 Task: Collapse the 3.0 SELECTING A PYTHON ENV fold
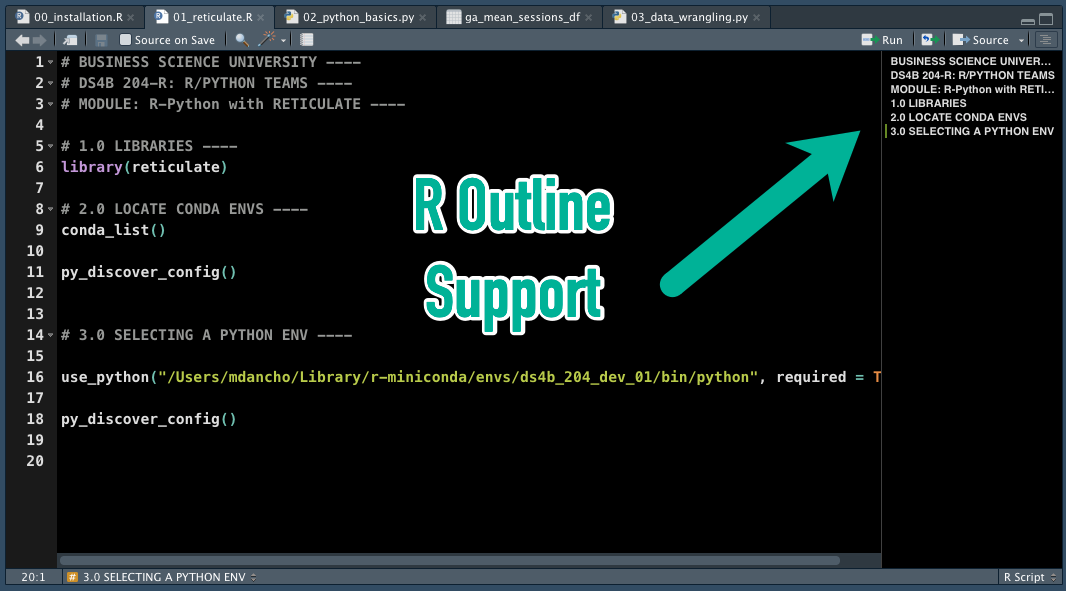50,335
